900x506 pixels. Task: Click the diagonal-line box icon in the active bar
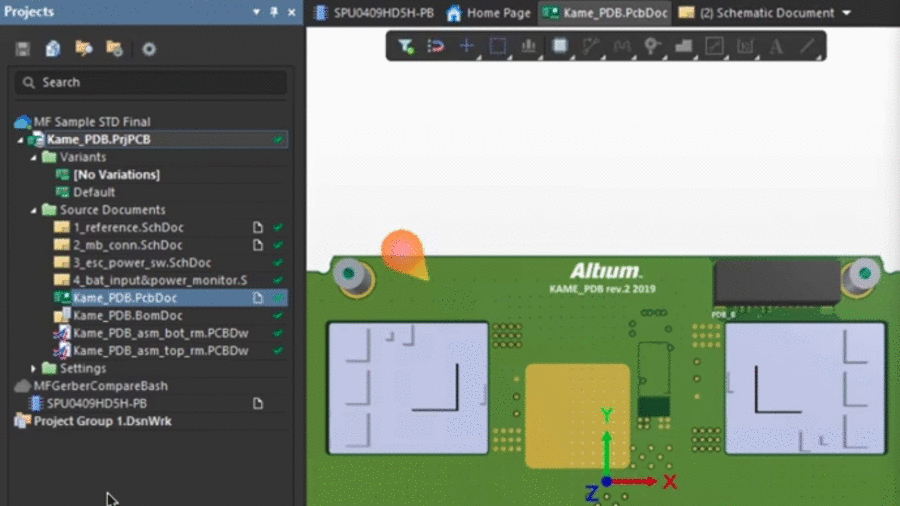pyautogui.click(x=714, y=46)
